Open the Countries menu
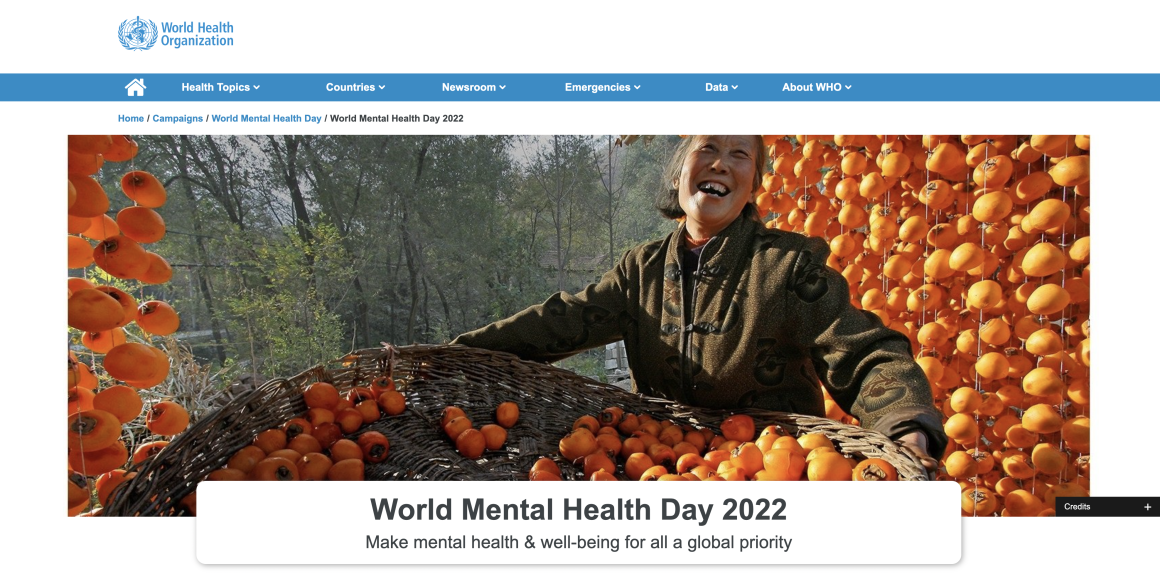Viewport: 1160px width, 584px height. pyautogui.click(x=355, y=87)
